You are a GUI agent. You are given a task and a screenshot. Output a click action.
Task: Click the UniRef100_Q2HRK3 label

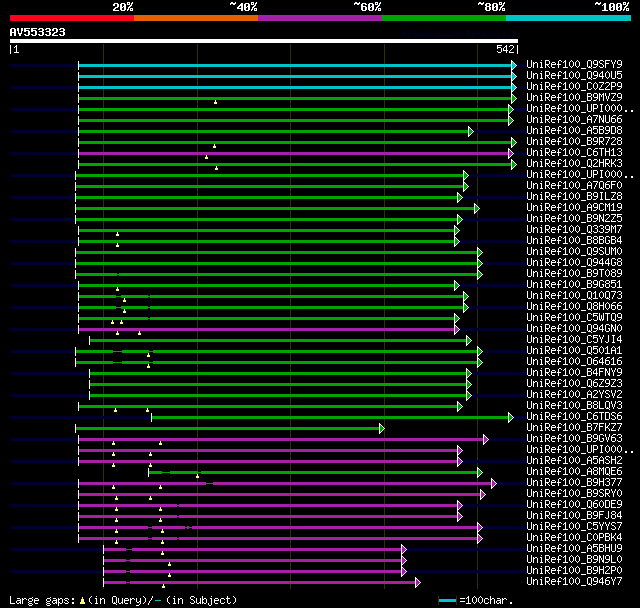click(x=574, y=164)
